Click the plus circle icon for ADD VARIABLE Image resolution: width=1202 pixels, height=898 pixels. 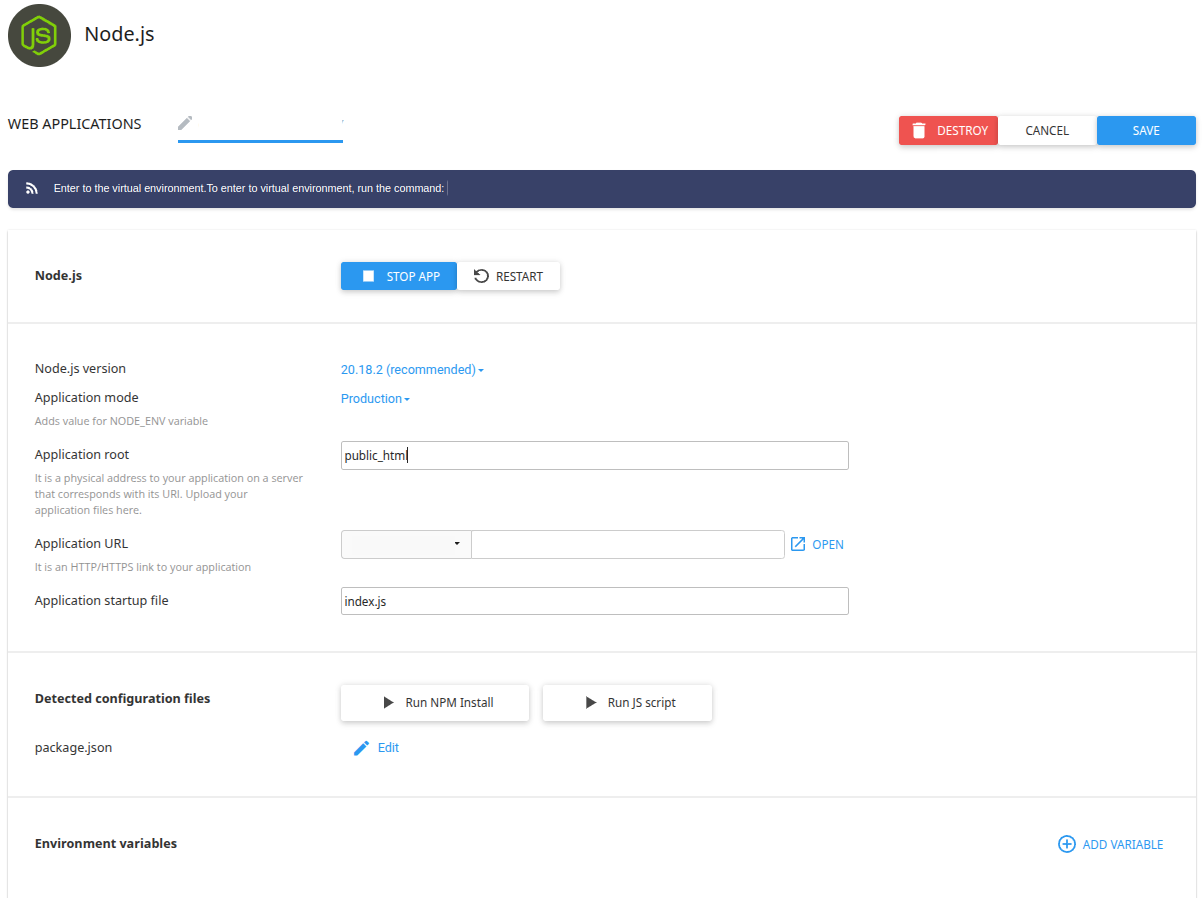(1066, 844)
